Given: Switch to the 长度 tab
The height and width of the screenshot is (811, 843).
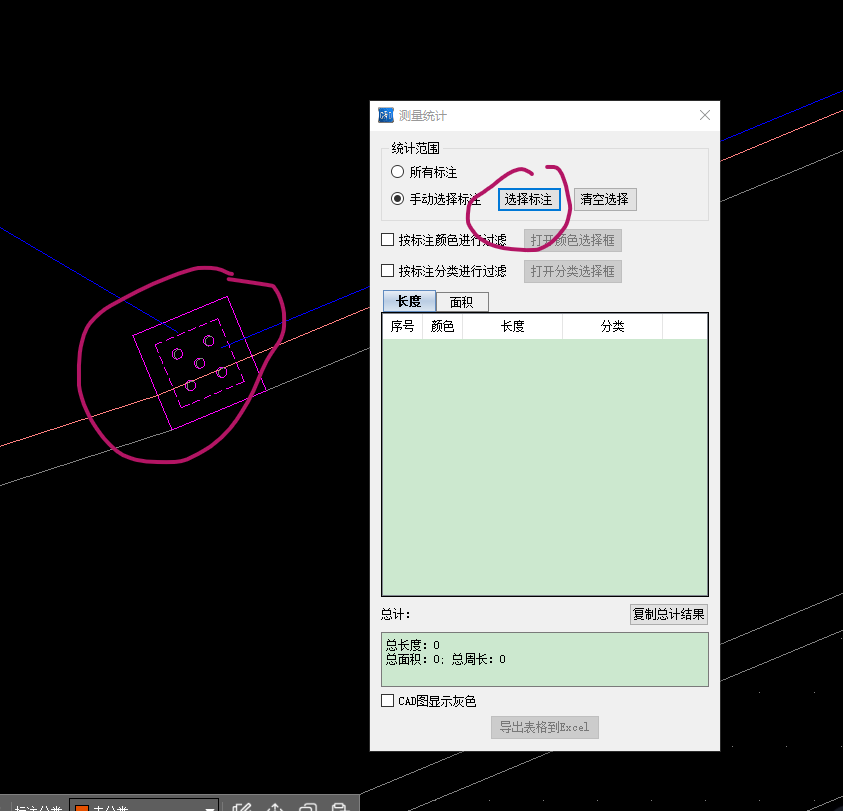Looking at the screenshot, I should tap(409, 301).
